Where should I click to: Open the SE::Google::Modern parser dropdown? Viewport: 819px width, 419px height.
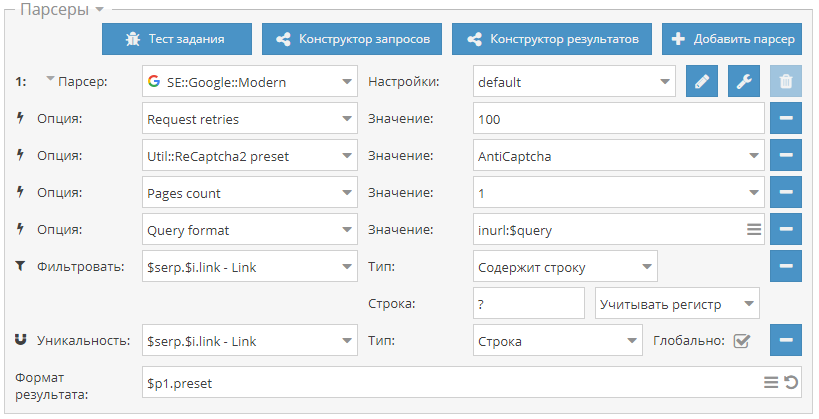click(250, 81)
